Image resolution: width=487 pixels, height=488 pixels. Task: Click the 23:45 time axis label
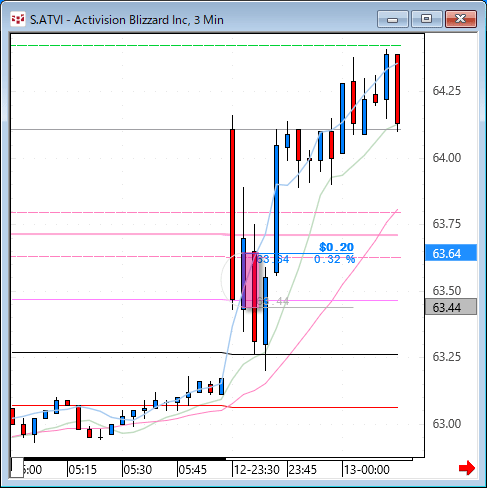tap(303, 470)
